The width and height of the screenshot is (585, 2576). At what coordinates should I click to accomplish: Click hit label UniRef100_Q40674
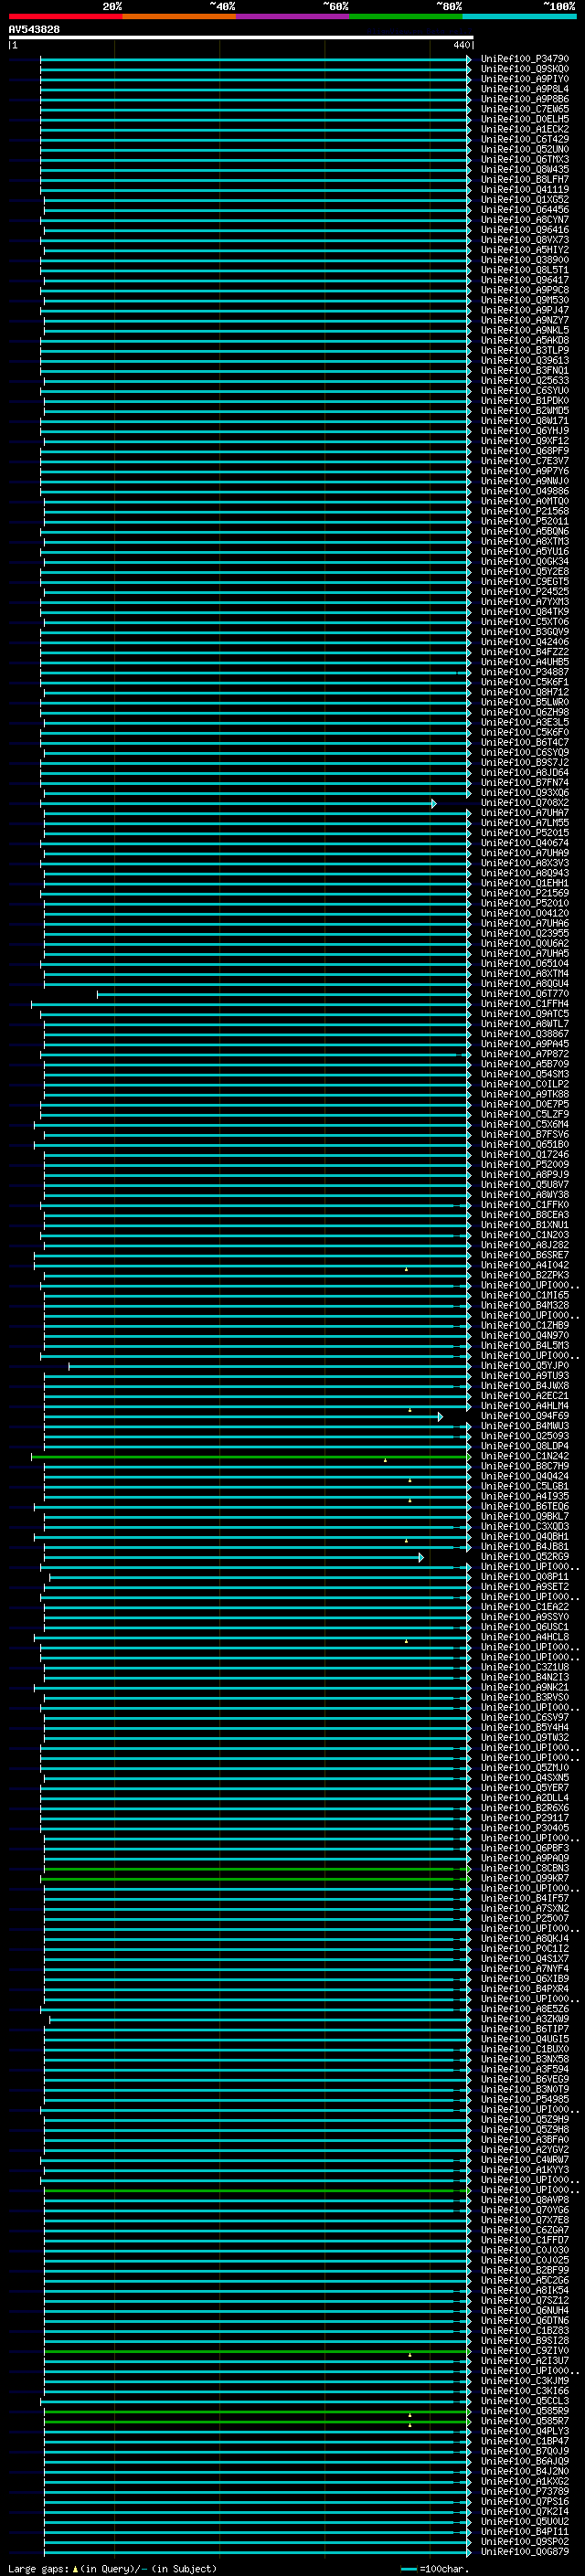(525, 842)
